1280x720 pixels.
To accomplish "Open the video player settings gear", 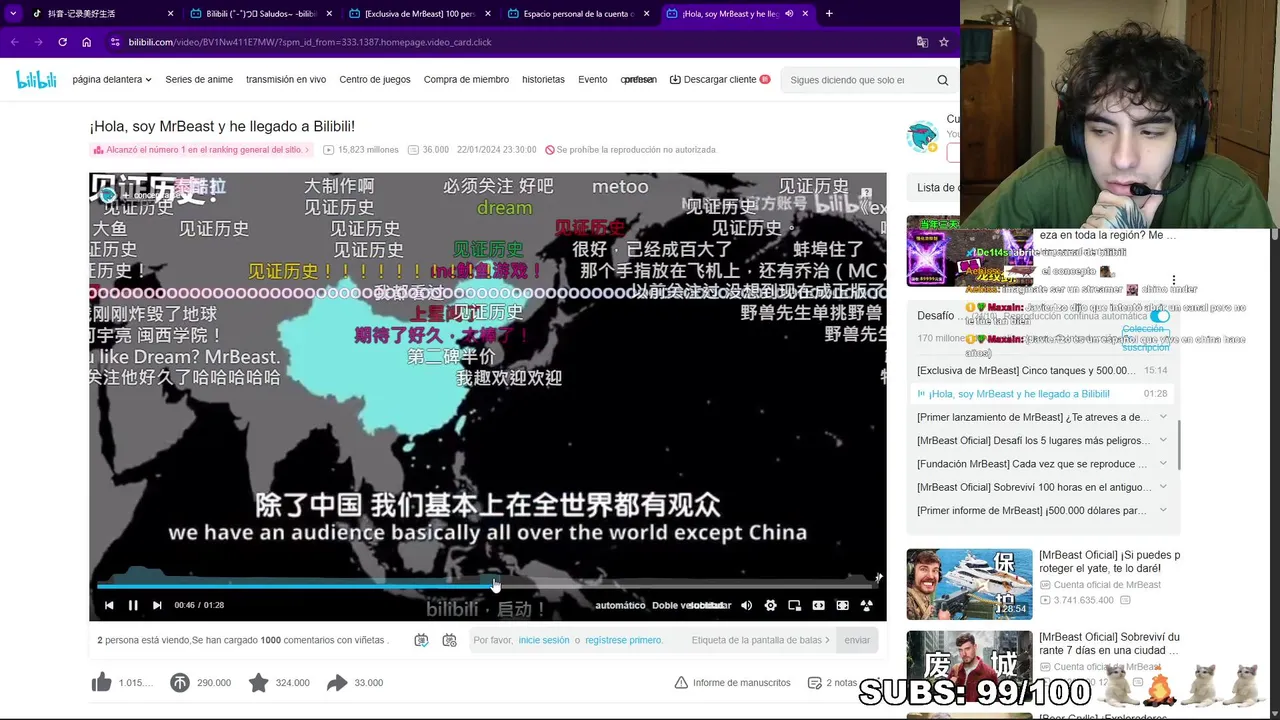I will click(x=770, y=605).
